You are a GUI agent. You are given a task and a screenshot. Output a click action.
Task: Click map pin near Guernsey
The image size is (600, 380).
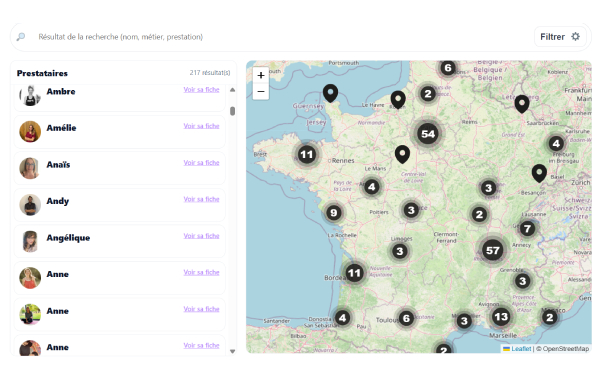pyautogui.click(x=330, y=93)
